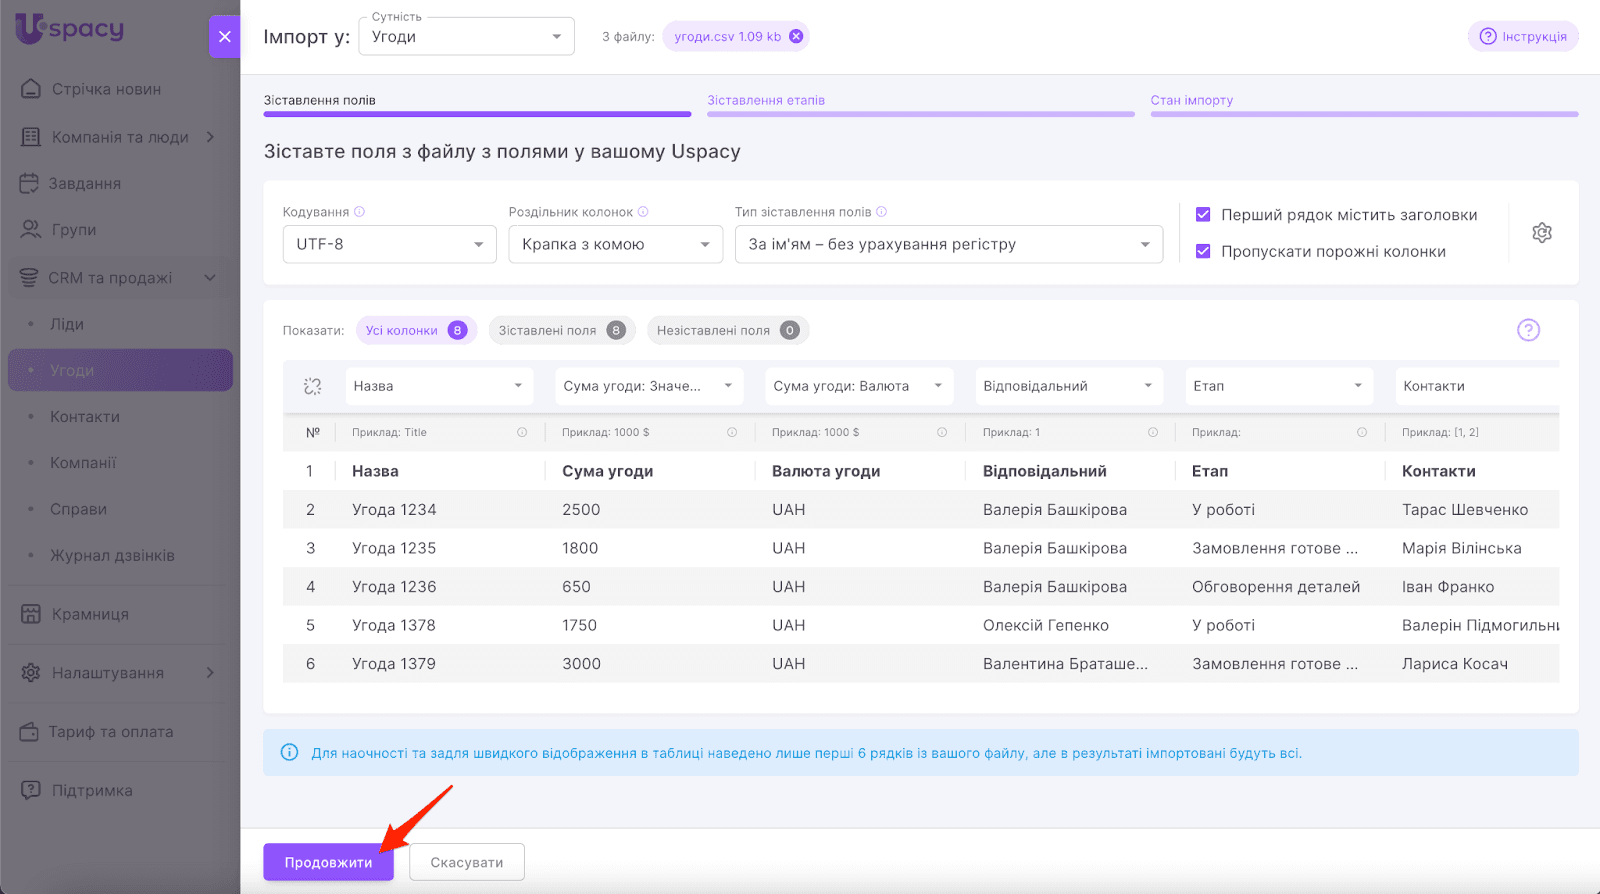Open the Кодування UTF-8 dropdown
This screenshot has height=894, width=1600.
pos(389,245)
